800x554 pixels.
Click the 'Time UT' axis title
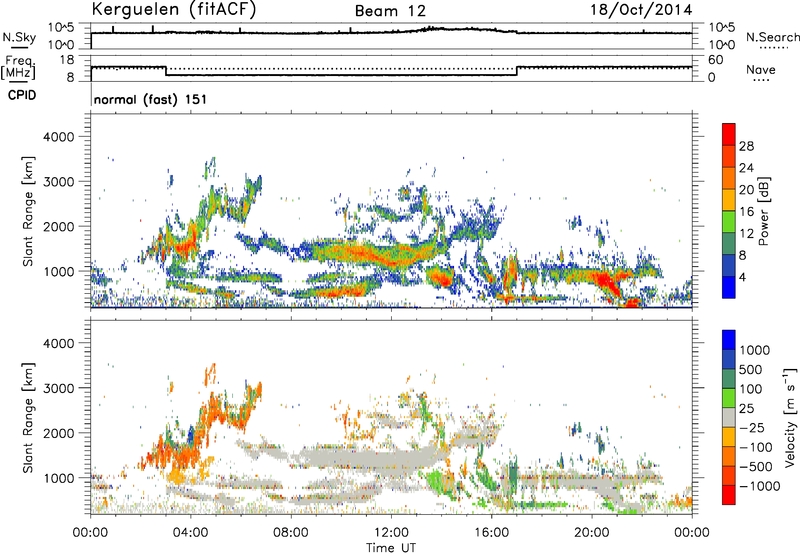tap(391, 548)
